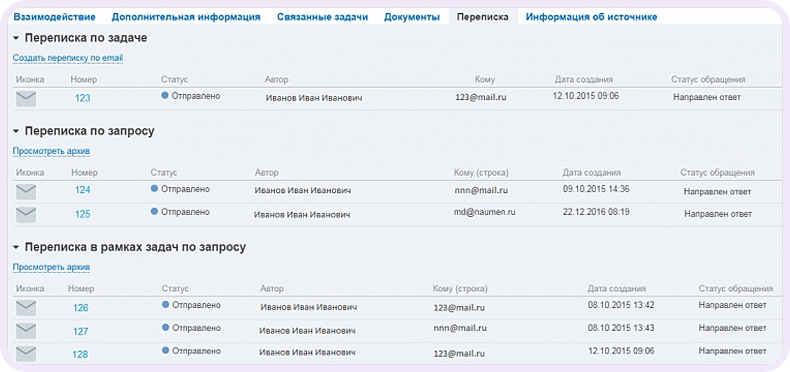The width and height of the screenshot is (790, 372).
Task: Click 'Просмотреть архив' under Переписка по запросу
Action: pyautogui.click(x=51, y=151)
